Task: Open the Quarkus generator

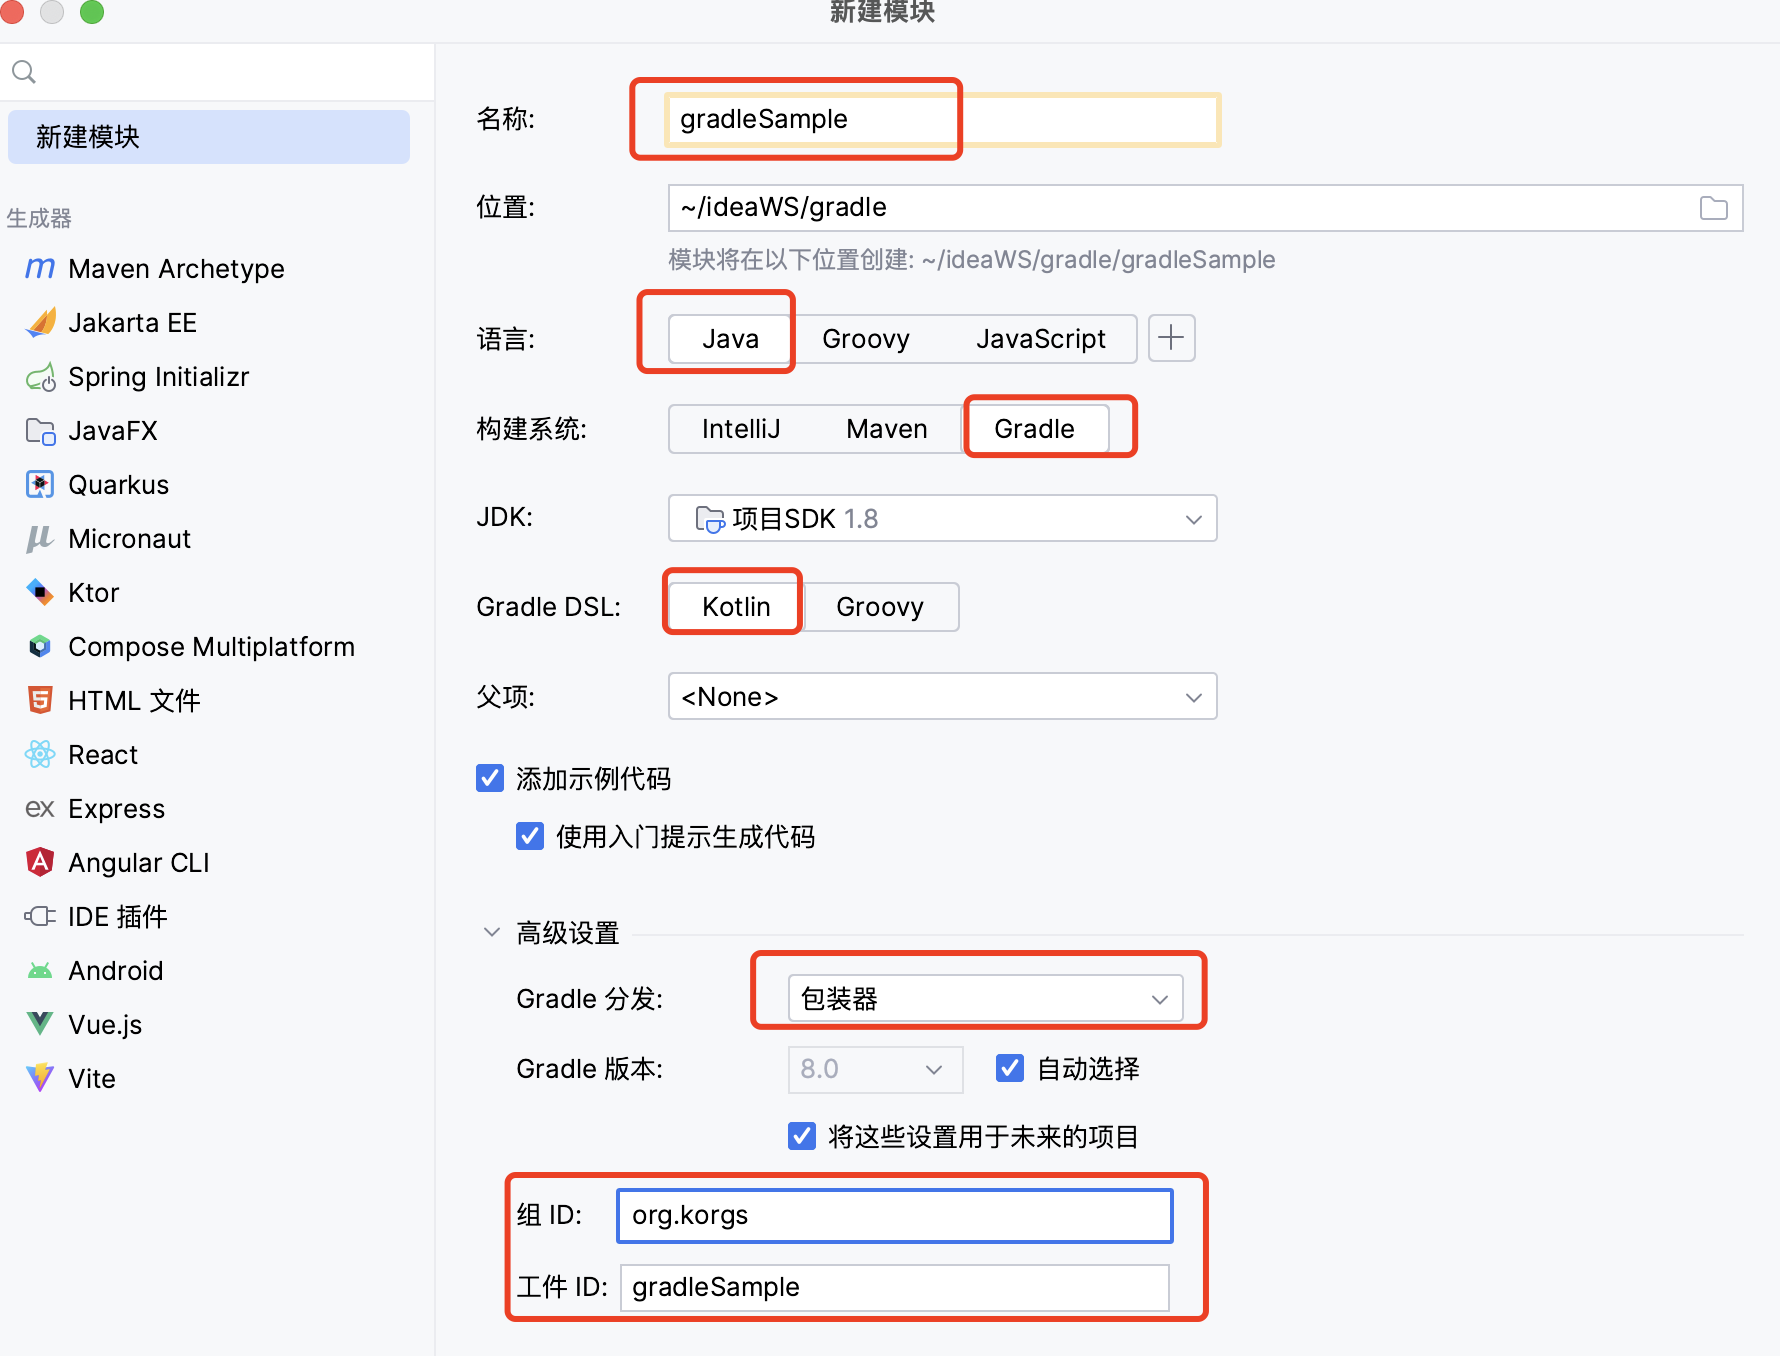Action: tap(118, 484)
